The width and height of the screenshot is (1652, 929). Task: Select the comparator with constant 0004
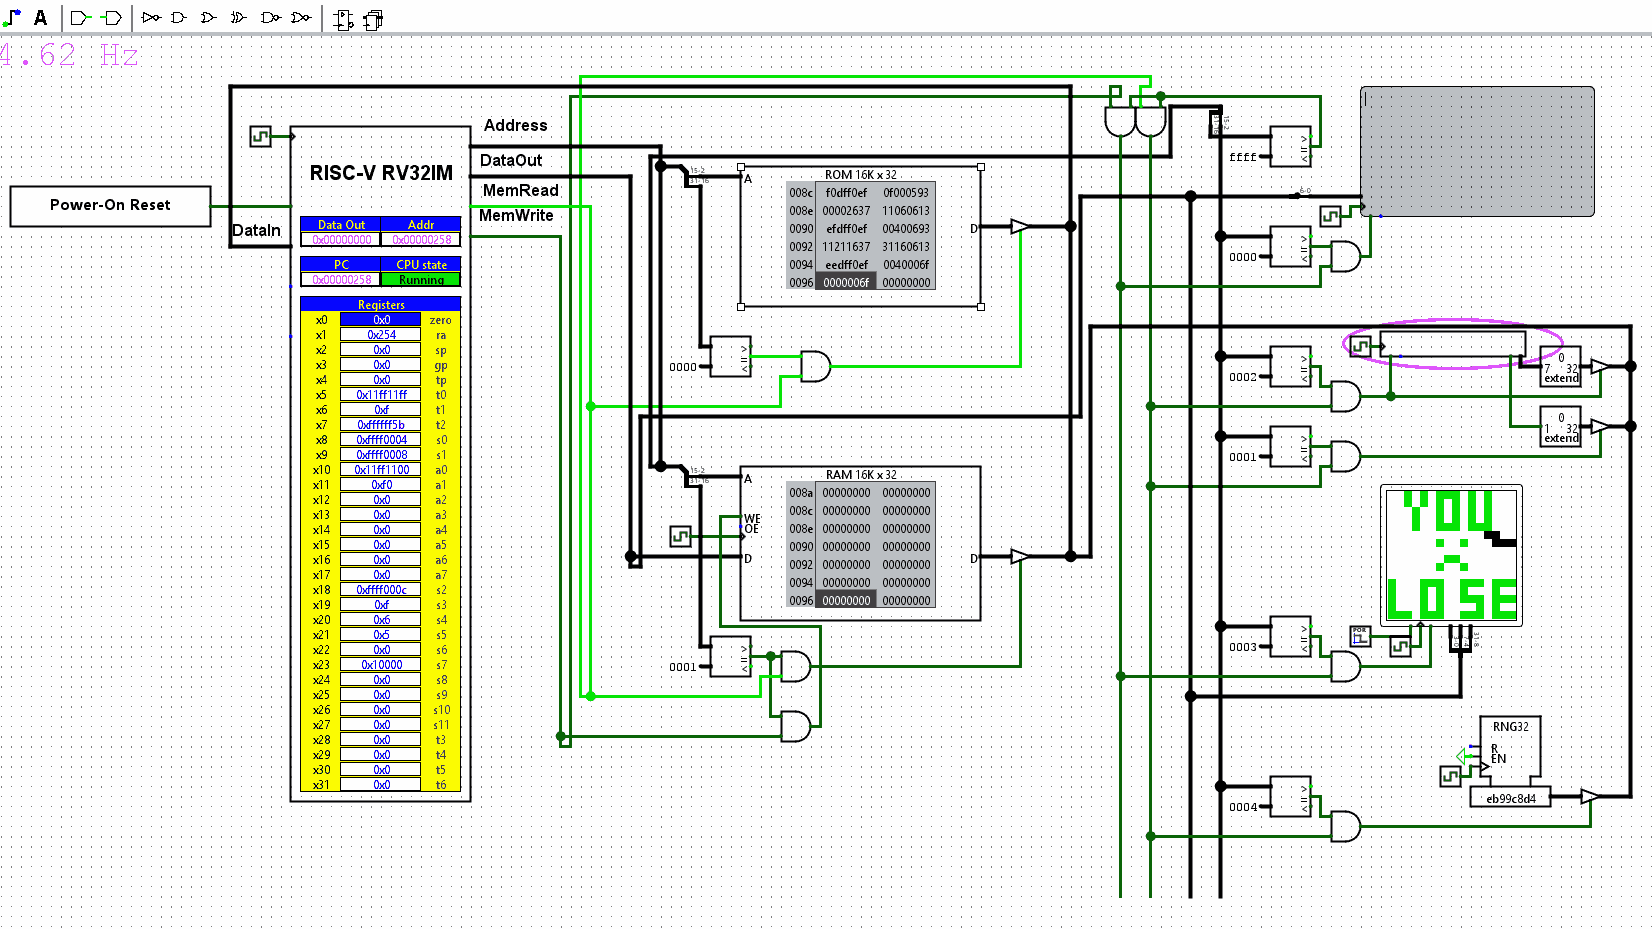pyautogui.click(x=1290, y=796)
